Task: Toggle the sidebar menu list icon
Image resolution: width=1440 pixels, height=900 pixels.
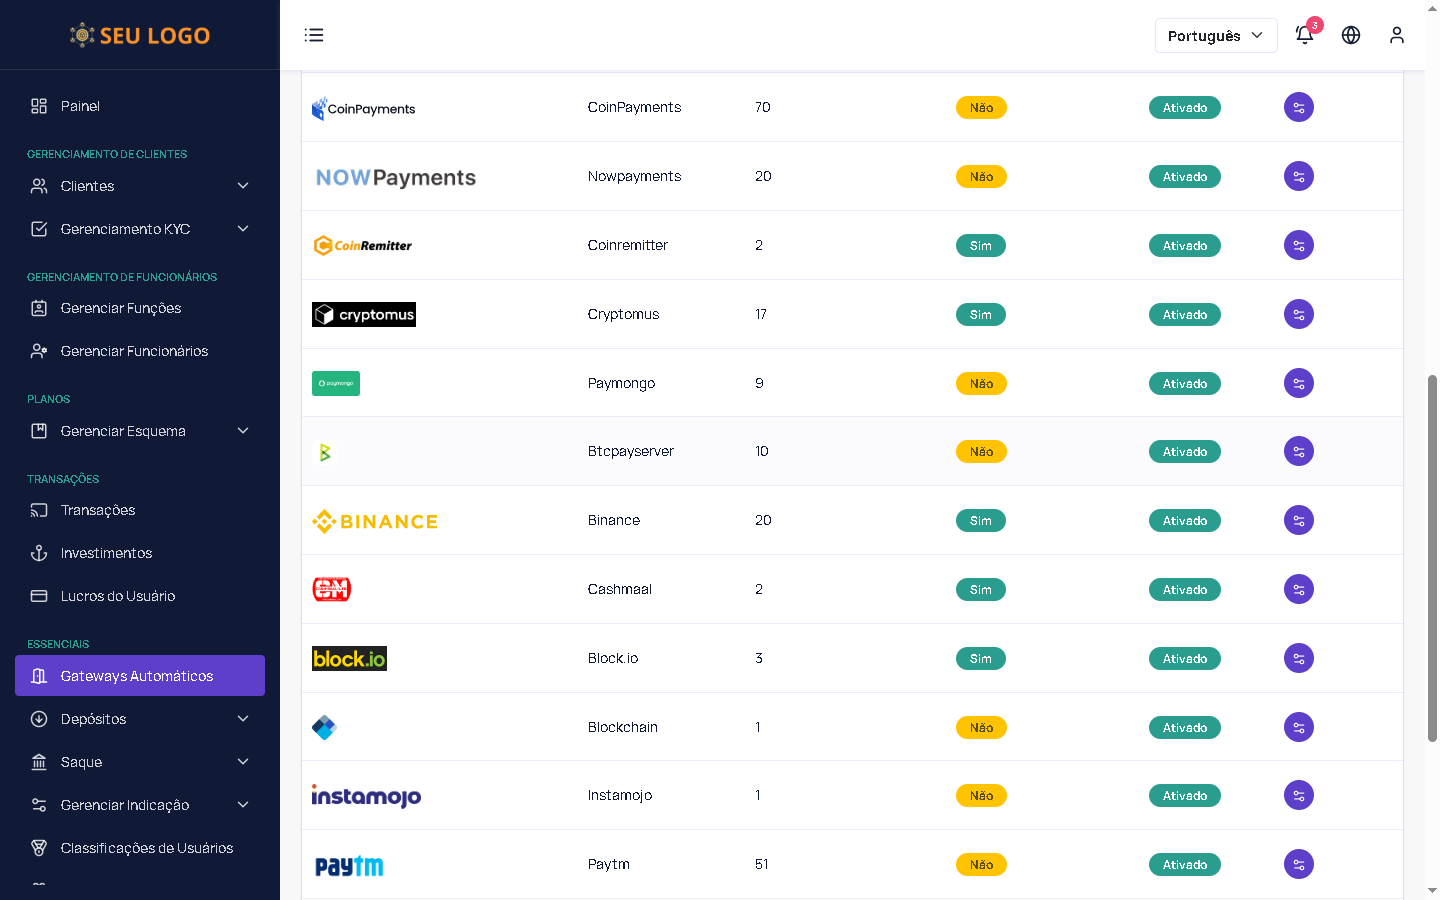Action: tap(314, 35)
